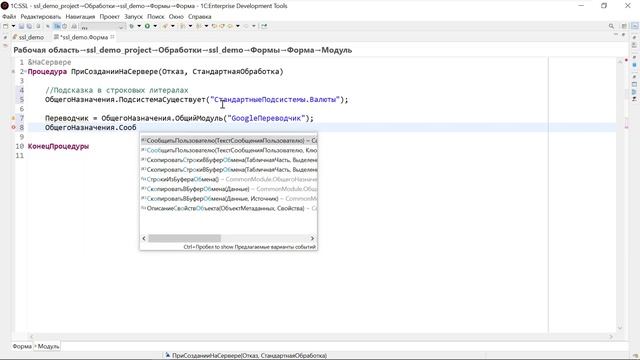
Task: Click the green Run button in toolbar
Action: pos(147,26)
